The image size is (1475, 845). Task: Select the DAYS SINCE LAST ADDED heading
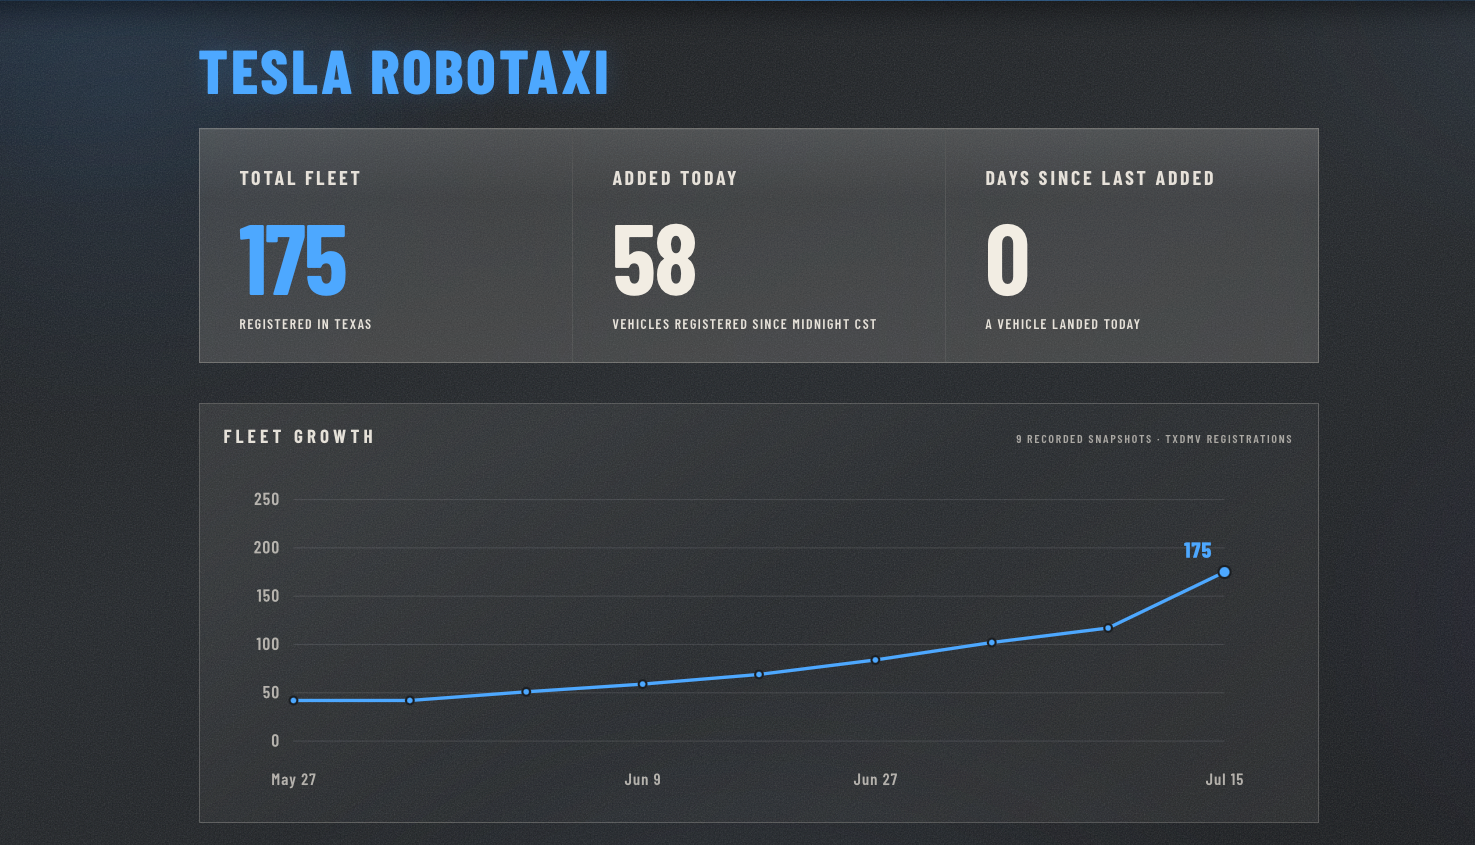coord(1100,179)
